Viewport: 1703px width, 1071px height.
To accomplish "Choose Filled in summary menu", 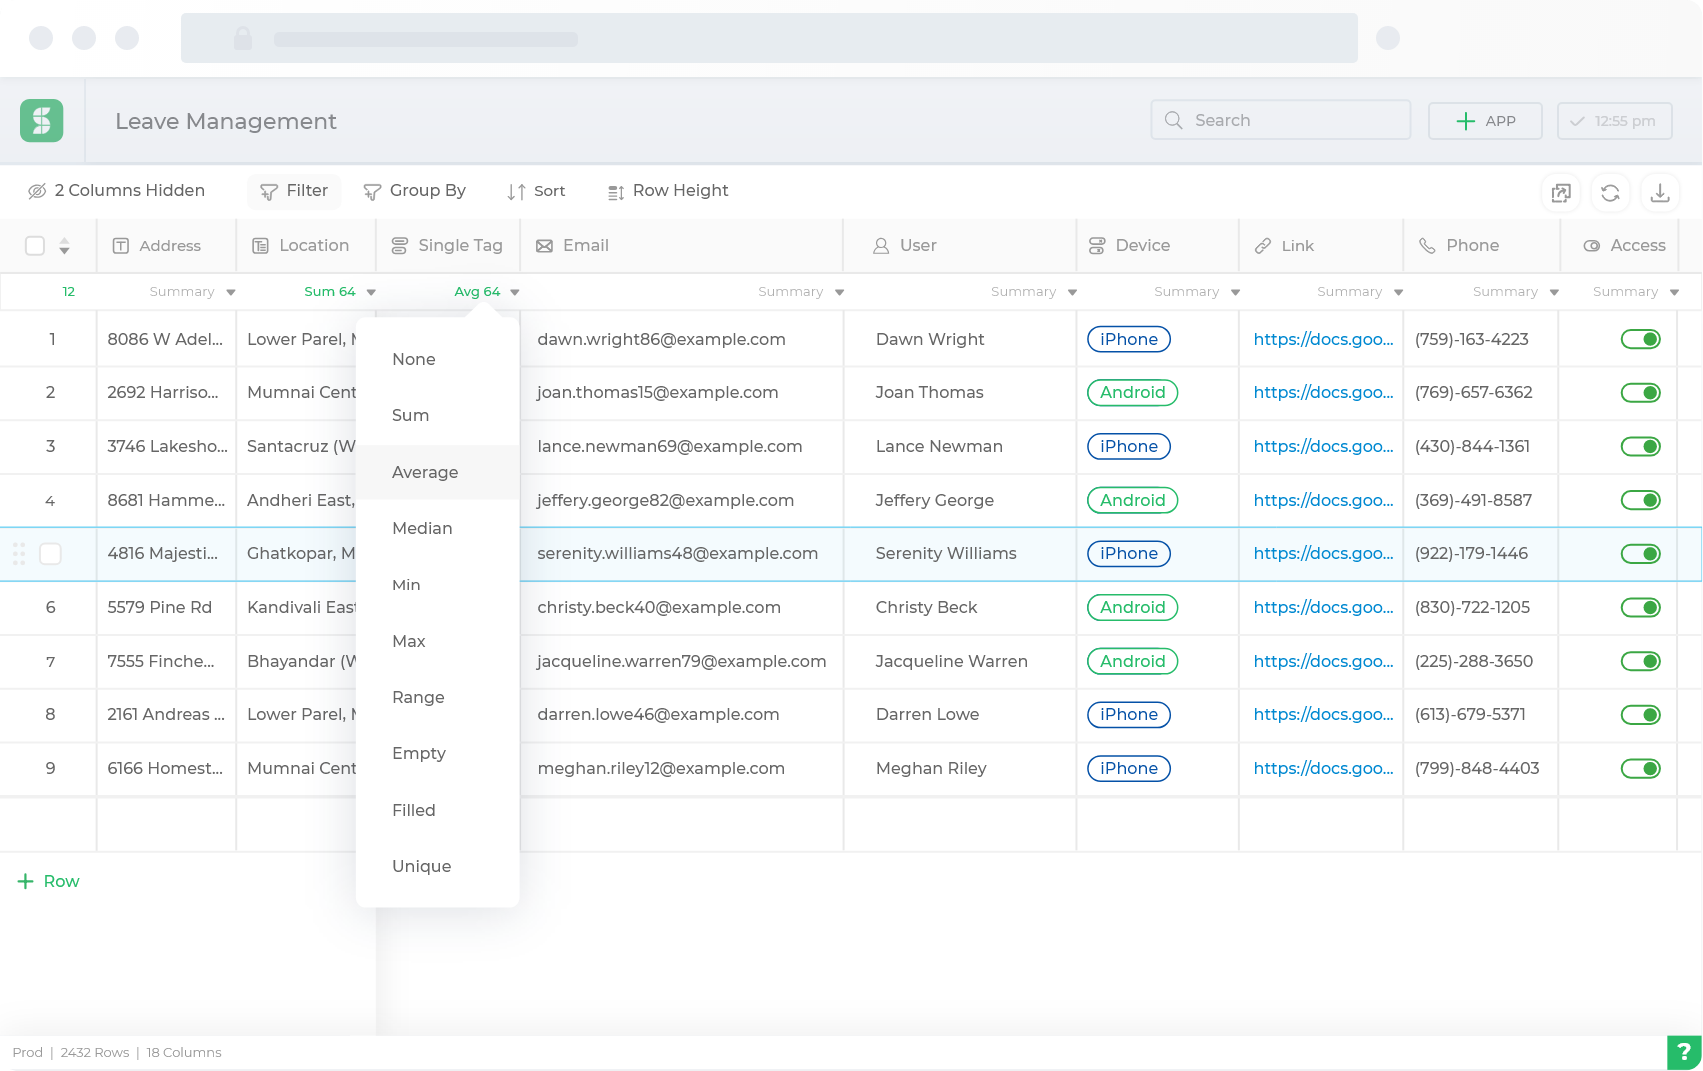I will point(438,811).
